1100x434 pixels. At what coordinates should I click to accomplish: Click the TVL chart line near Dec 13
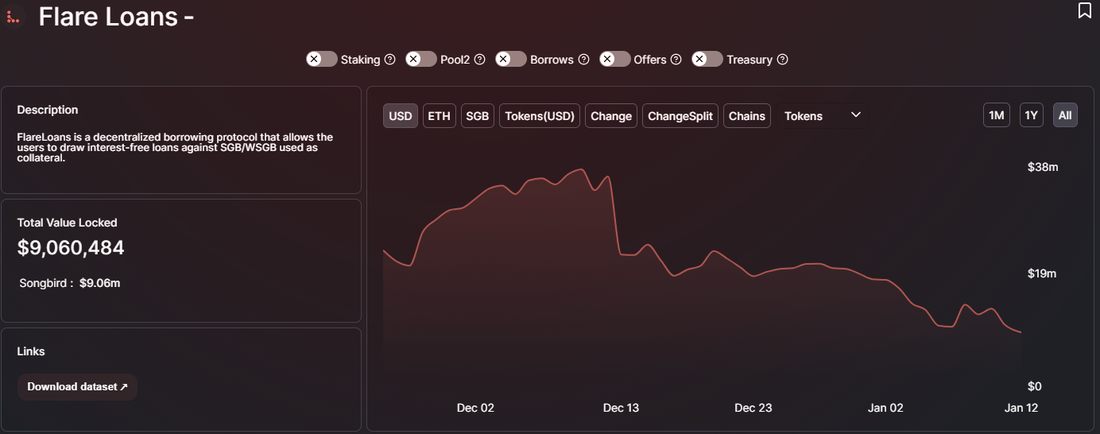pos(620,255)
